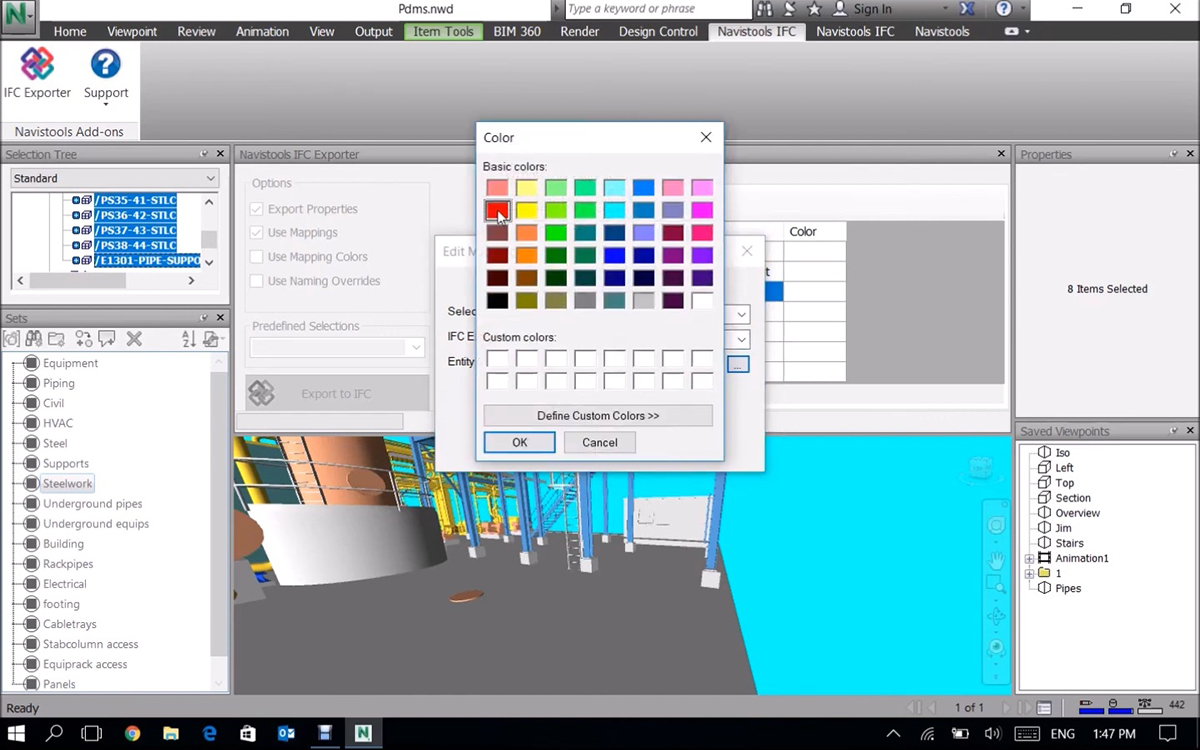Screen dimensions: 1200x750
Task: Click the binoculars search icon in title bar
Action: pyautogui.click(x=764, y=9)
